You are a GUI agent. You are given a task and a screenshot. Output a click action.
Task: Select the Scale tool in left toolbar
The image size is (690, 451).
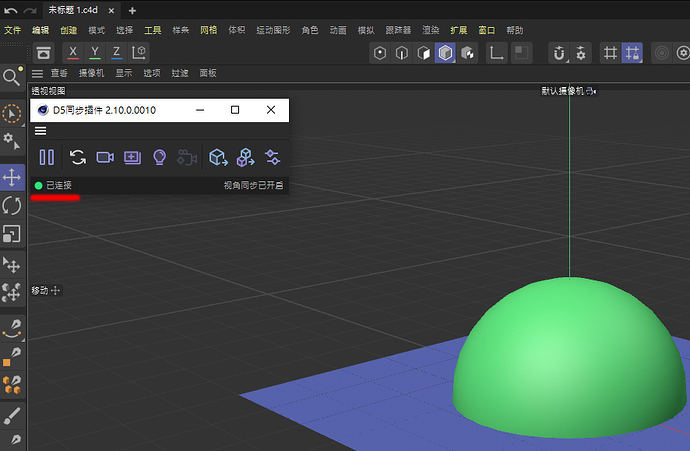click(12, 234)
